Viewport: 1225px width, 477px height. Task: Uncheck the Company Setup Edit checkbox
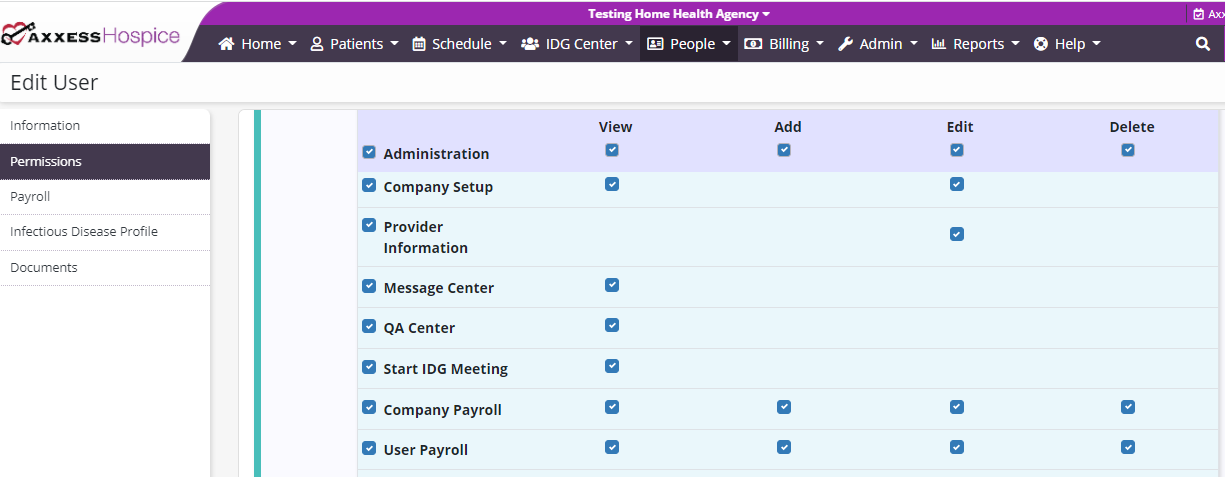[x=957, y=184]
